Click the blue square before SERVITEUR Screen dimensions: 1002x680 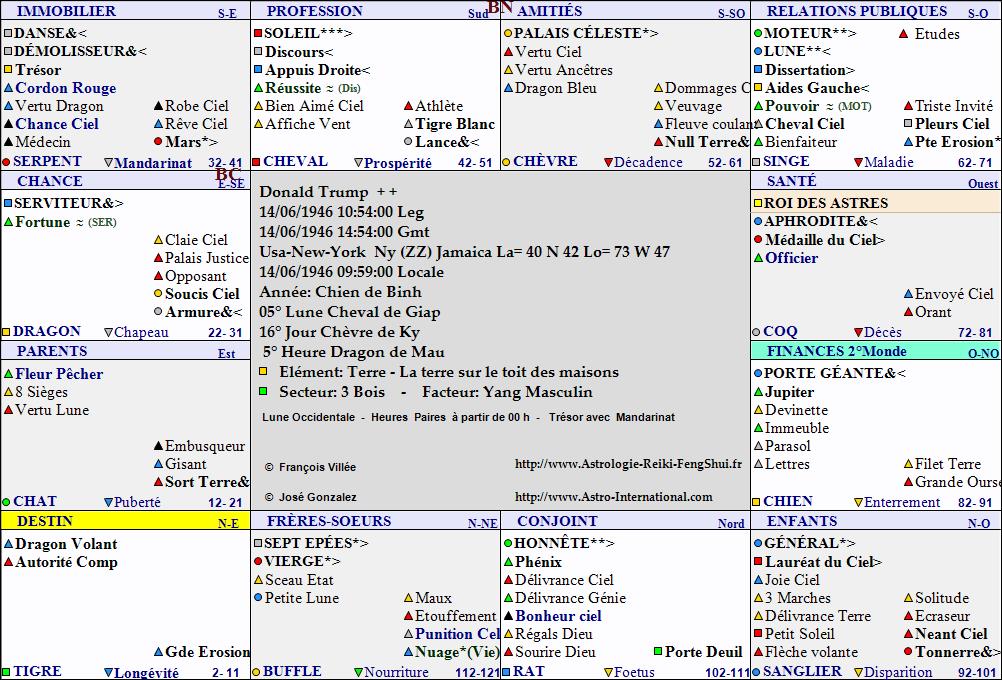point(8,203)
